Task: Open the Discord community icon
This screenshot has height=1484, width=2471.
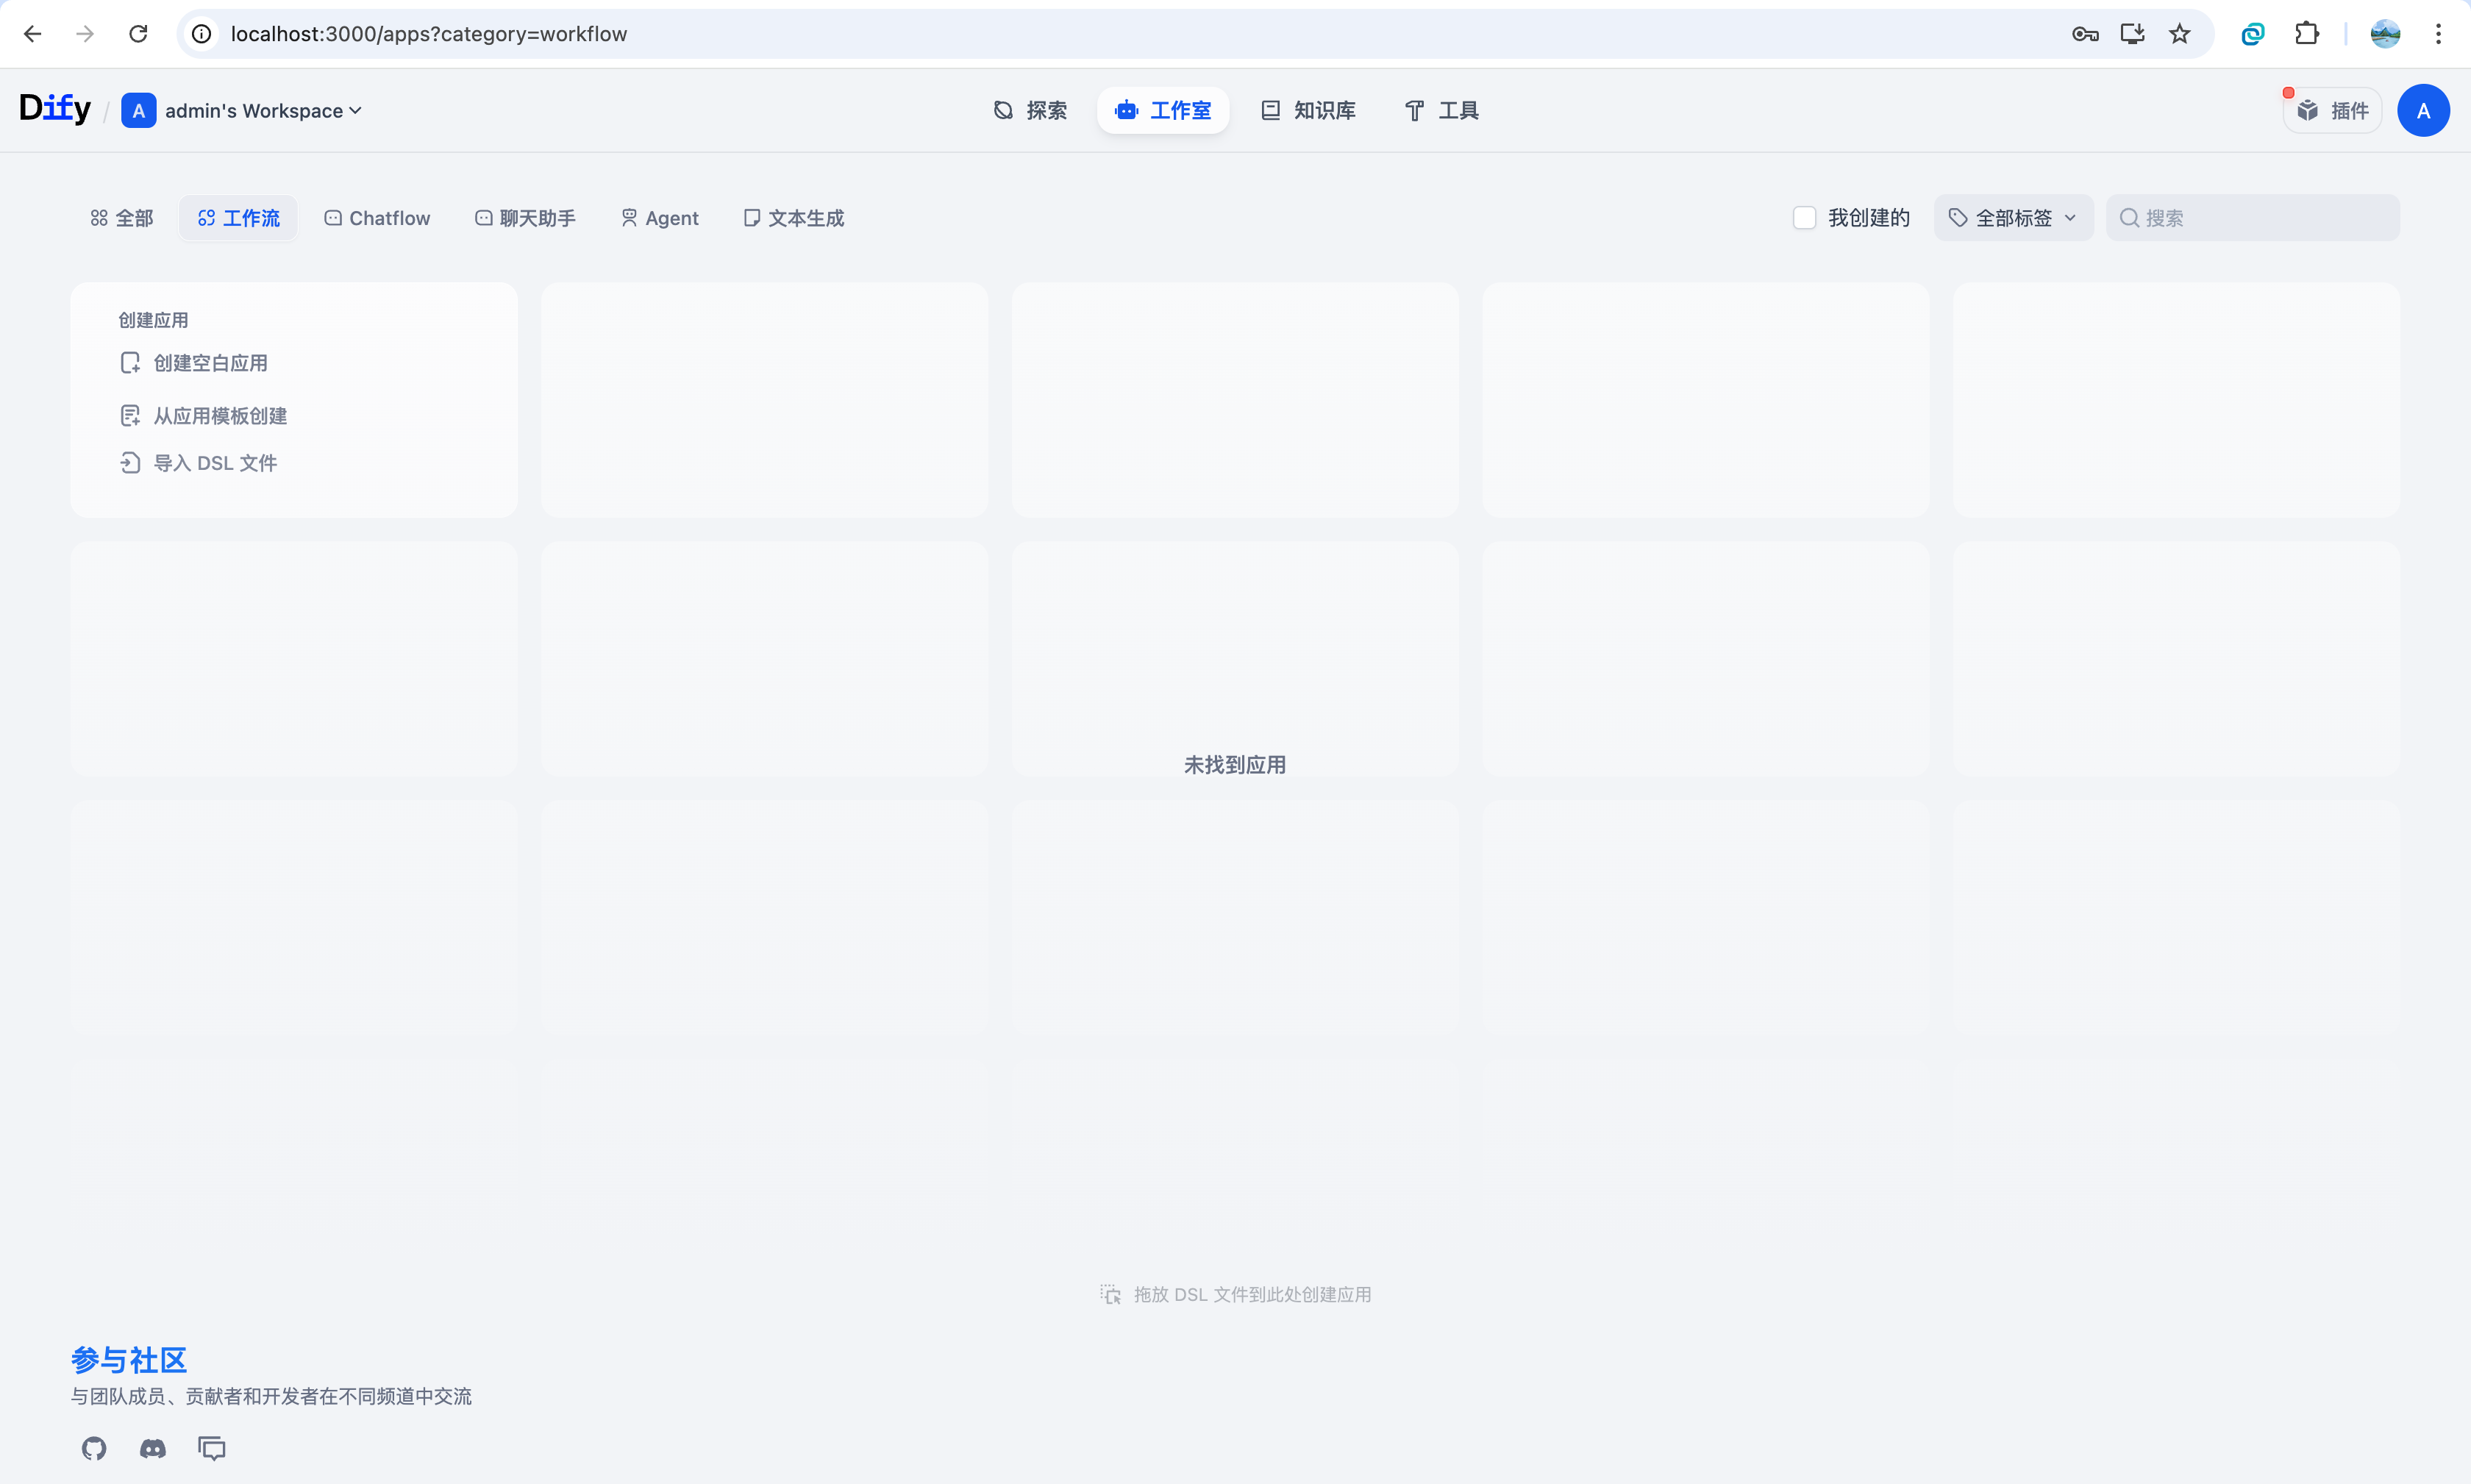Action: coord(153,1448)
